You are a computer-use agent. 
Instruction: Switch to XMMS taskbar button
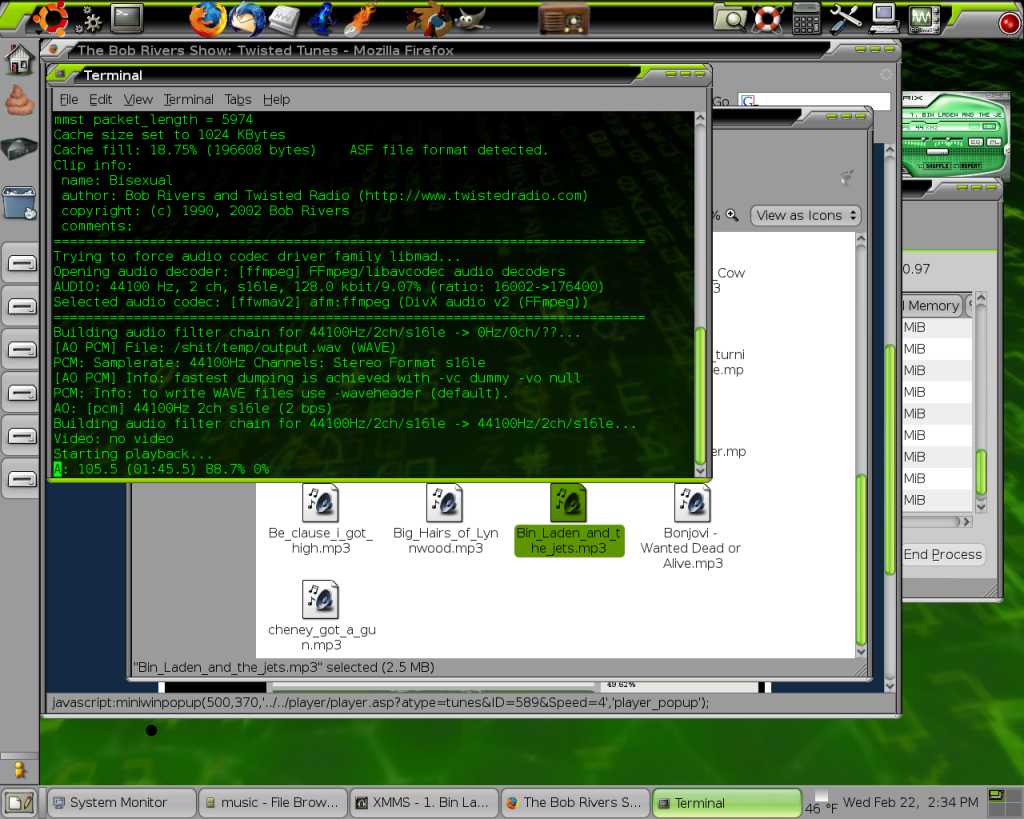424,803
